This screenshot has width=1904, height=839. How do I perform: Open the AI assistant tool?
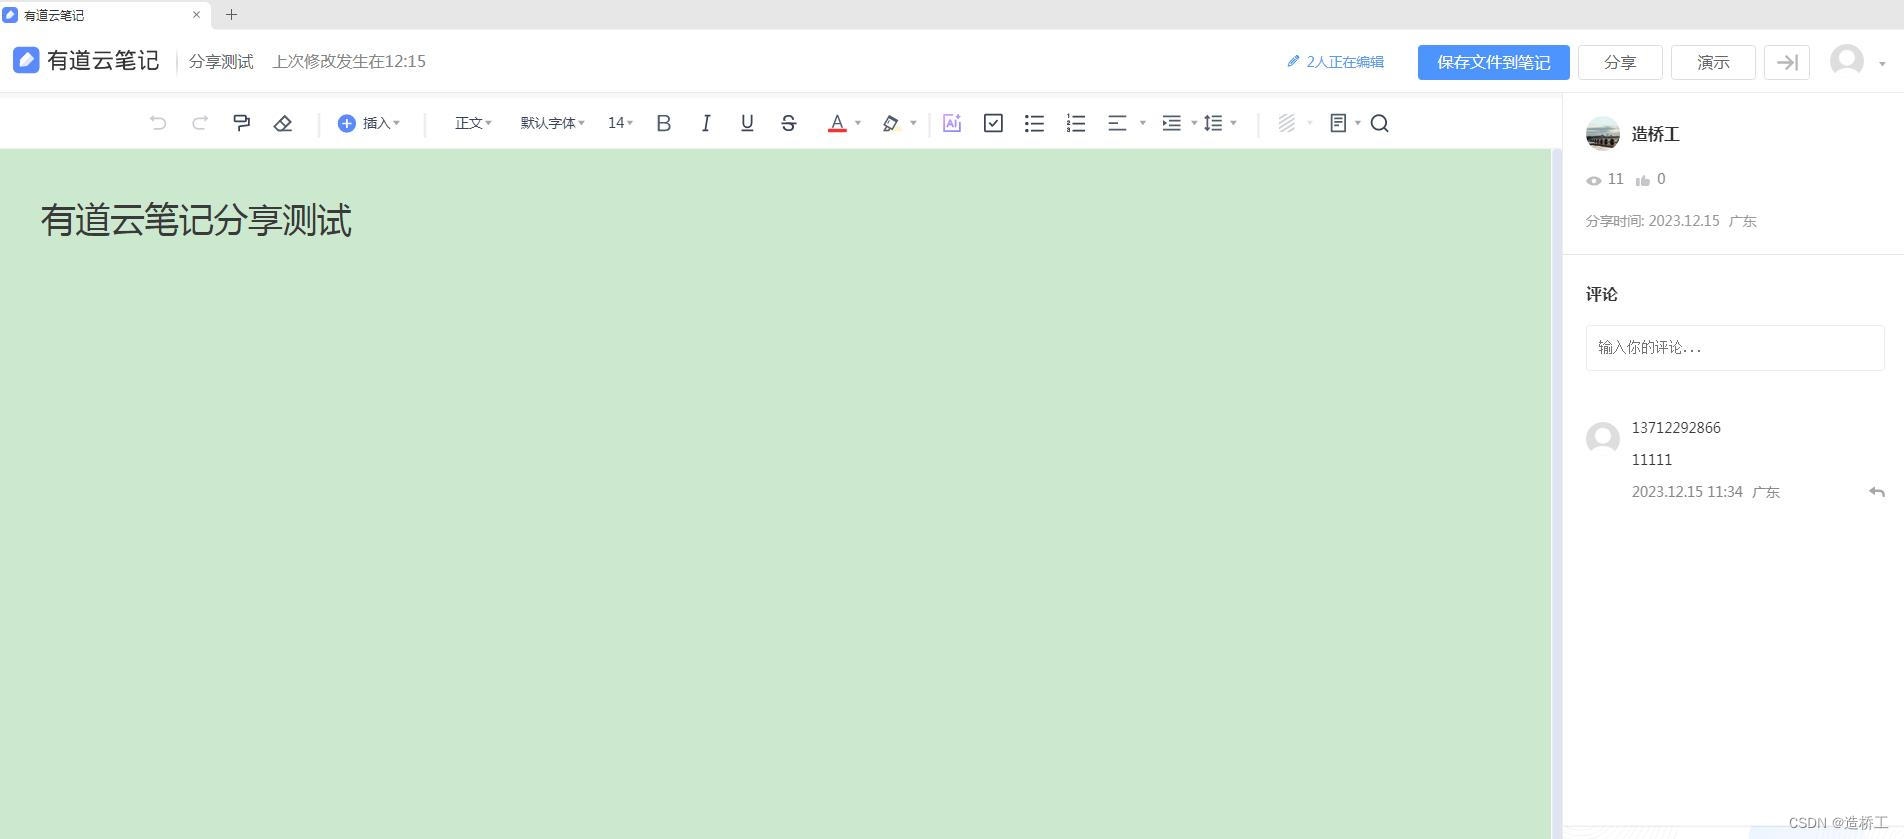[952, 123]
